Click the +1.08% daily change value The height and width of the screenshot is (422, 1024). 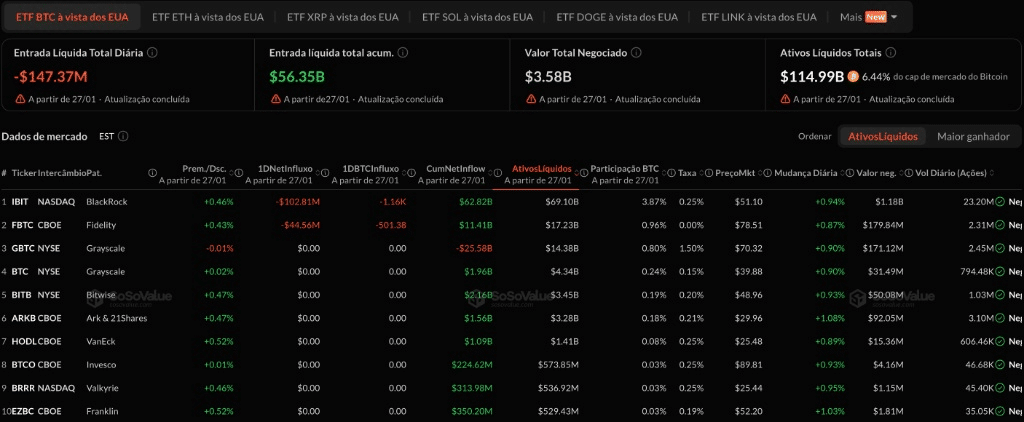(x=829, y=318)
